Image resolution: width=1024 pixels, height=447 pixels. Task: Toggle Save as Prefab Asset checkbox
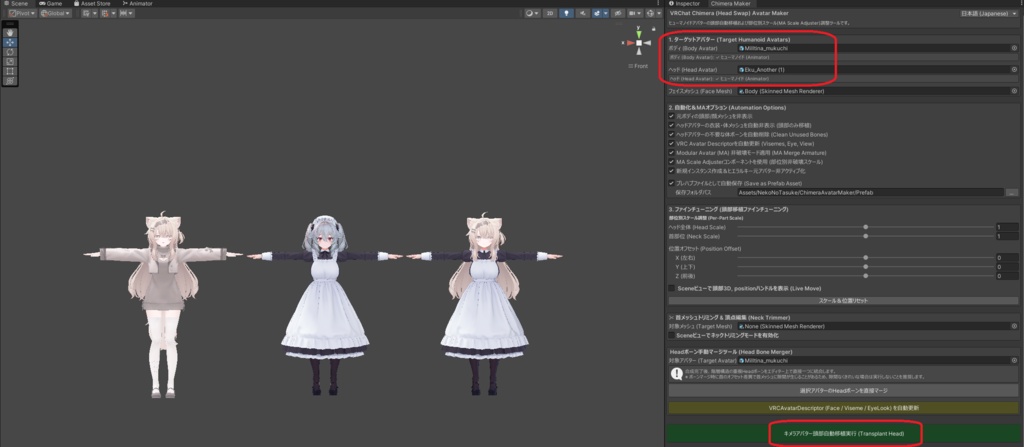point(671,183)
